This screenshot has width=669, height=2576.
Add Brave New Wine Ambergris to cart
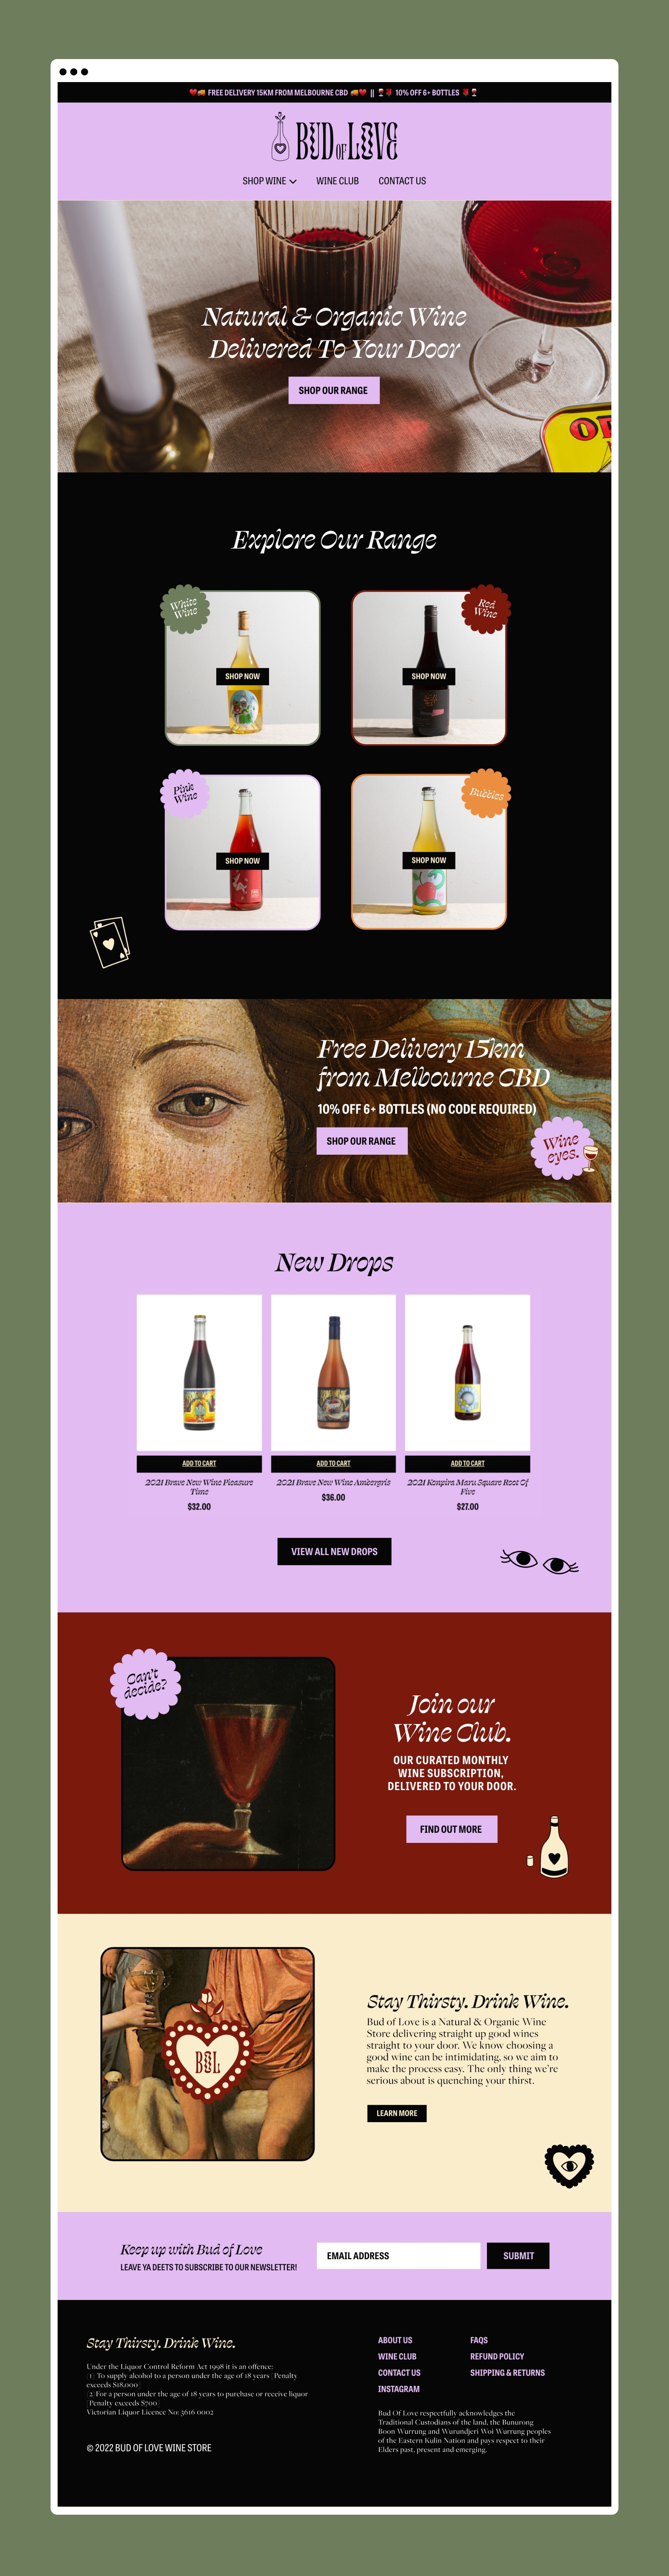(333, 1463)
